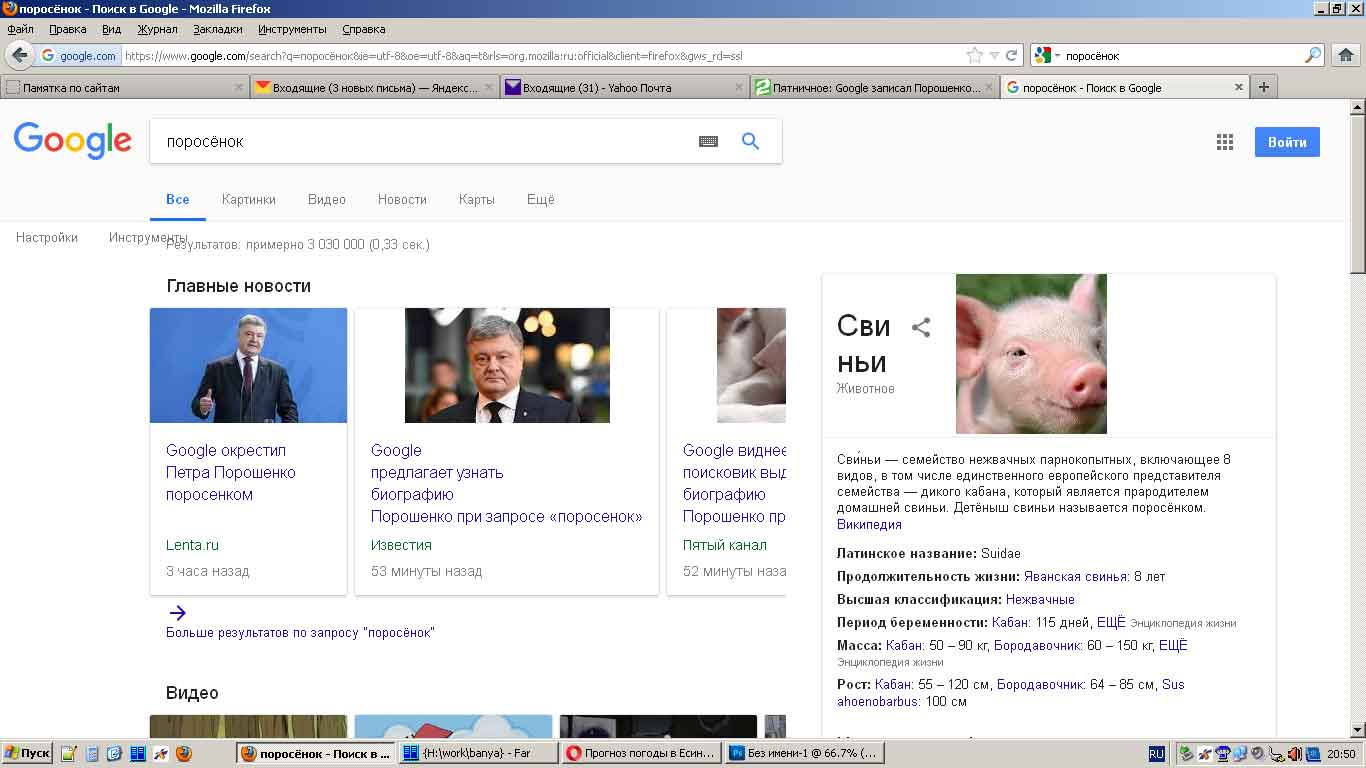Viewport: 1366px width, 768px height.
Task: Open the Правка menu
Action: click(x=67, y=29)
